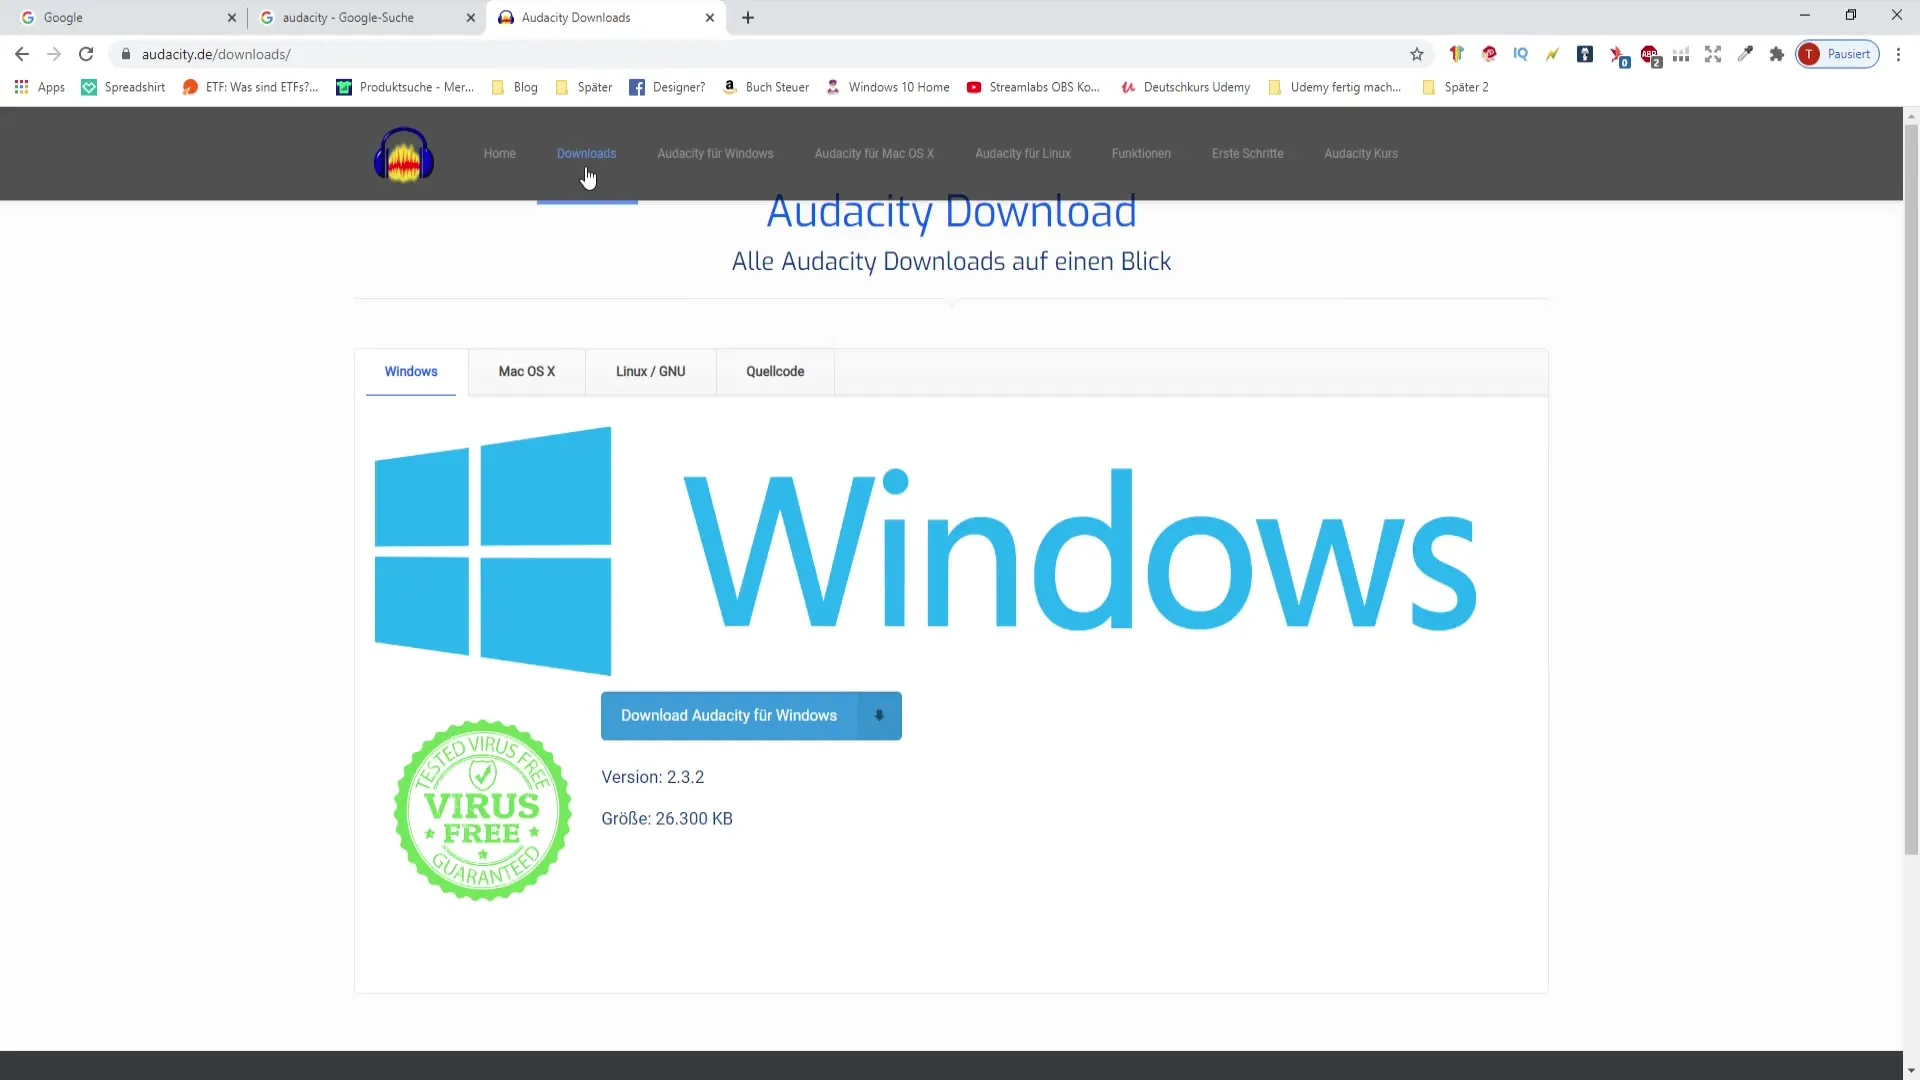Close the audacity Google-Suche tab

click(471, 18)
